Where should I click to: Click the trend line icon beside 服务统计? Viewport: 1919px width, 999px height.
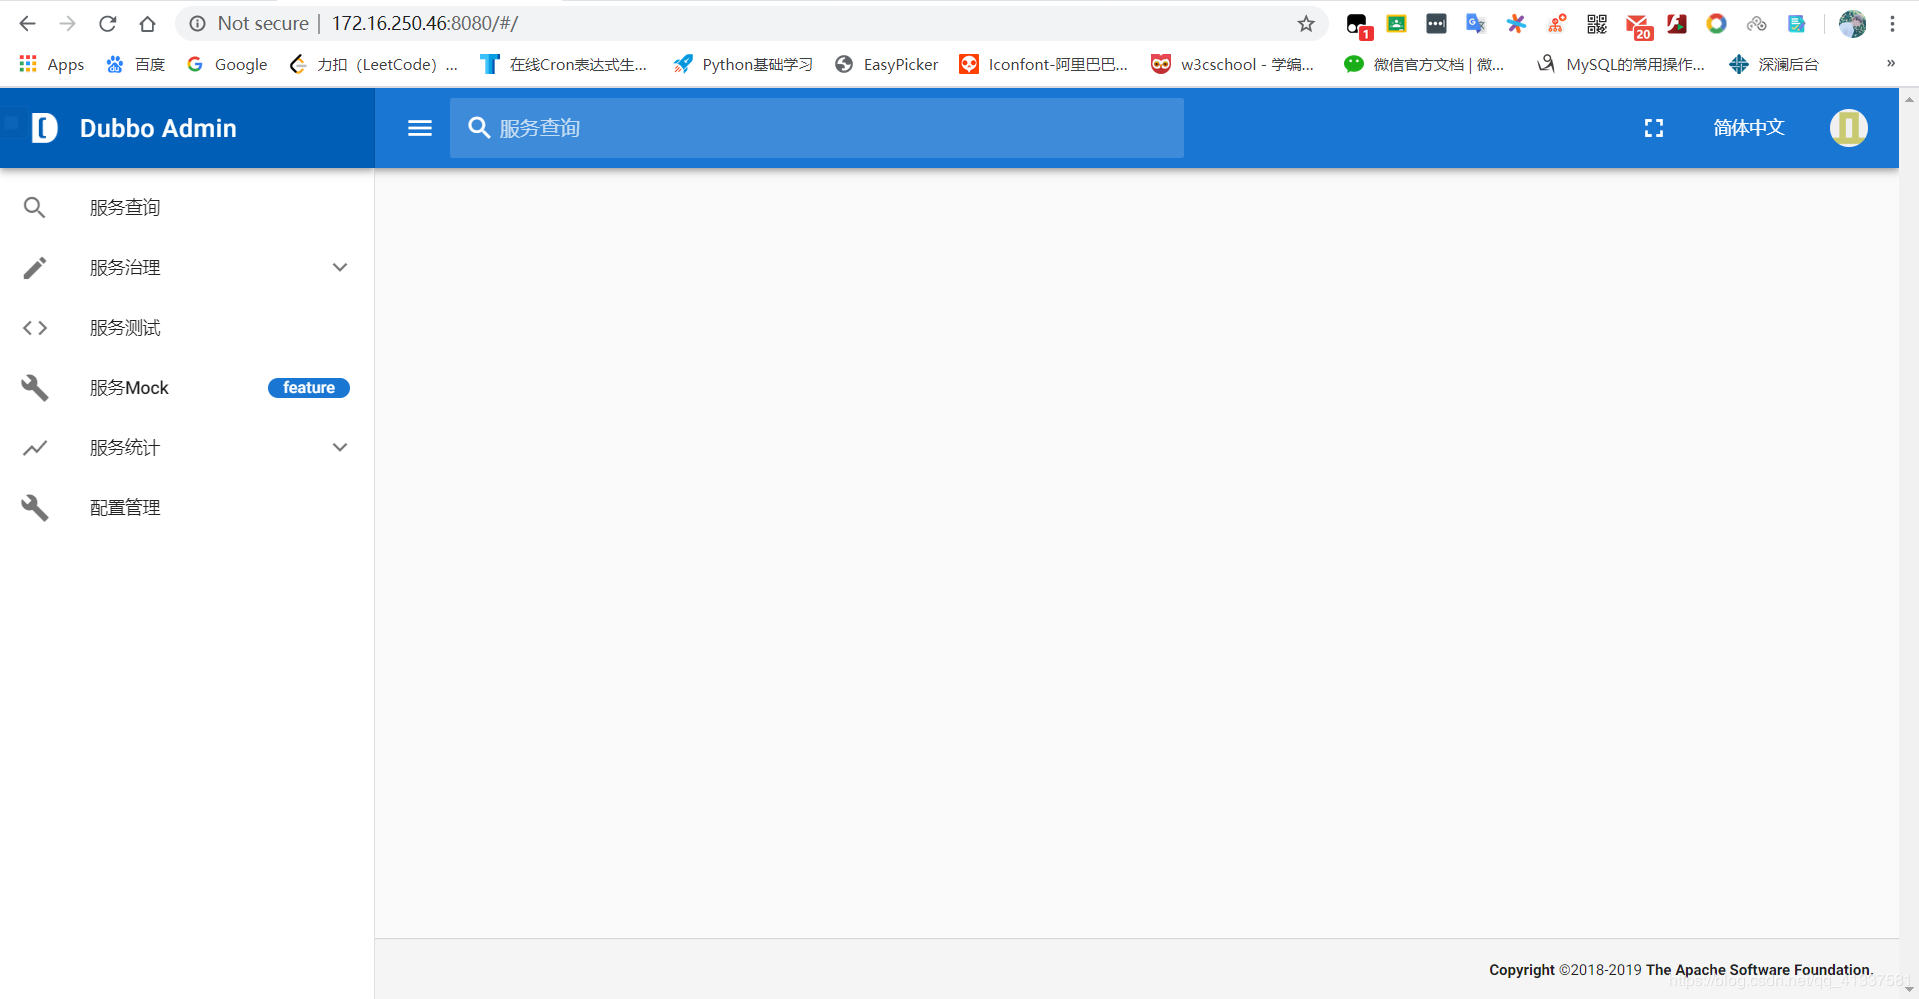click(x=35, y=448)
